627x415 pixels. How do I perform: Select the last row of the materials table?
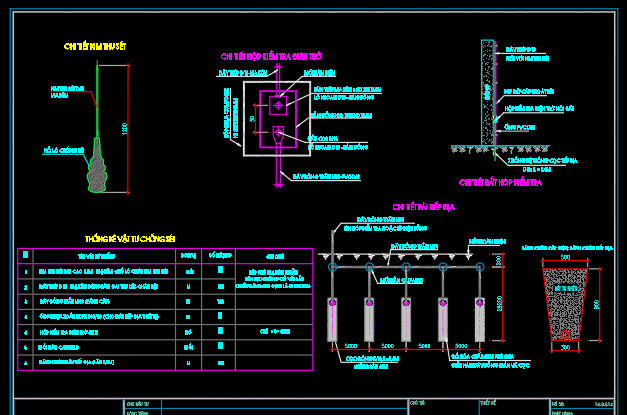(x=165, y=363)
